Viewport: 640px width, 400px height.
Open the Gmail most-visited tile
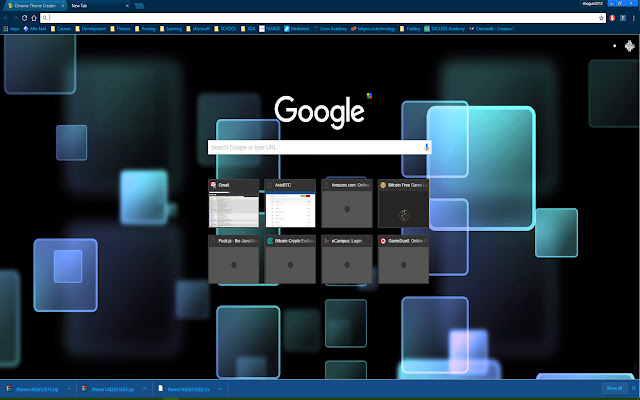tap(234, 203)
